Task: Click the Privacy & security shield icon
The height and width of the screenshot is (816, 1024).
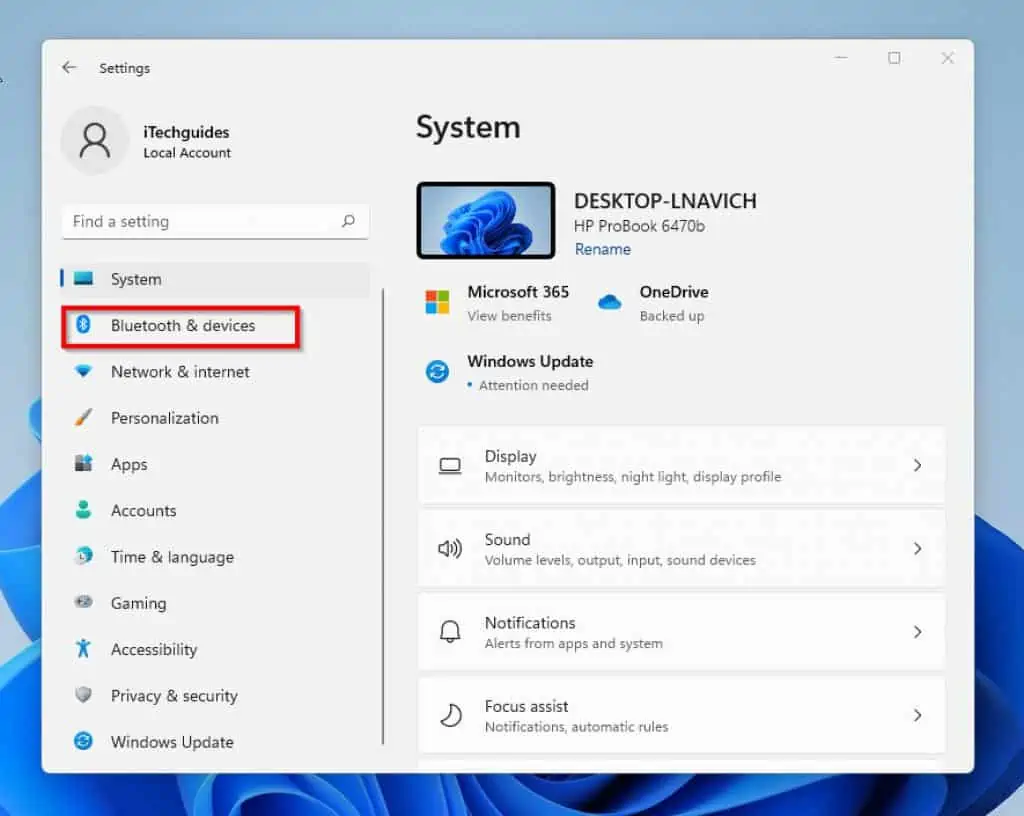Action: click(84, 695)
